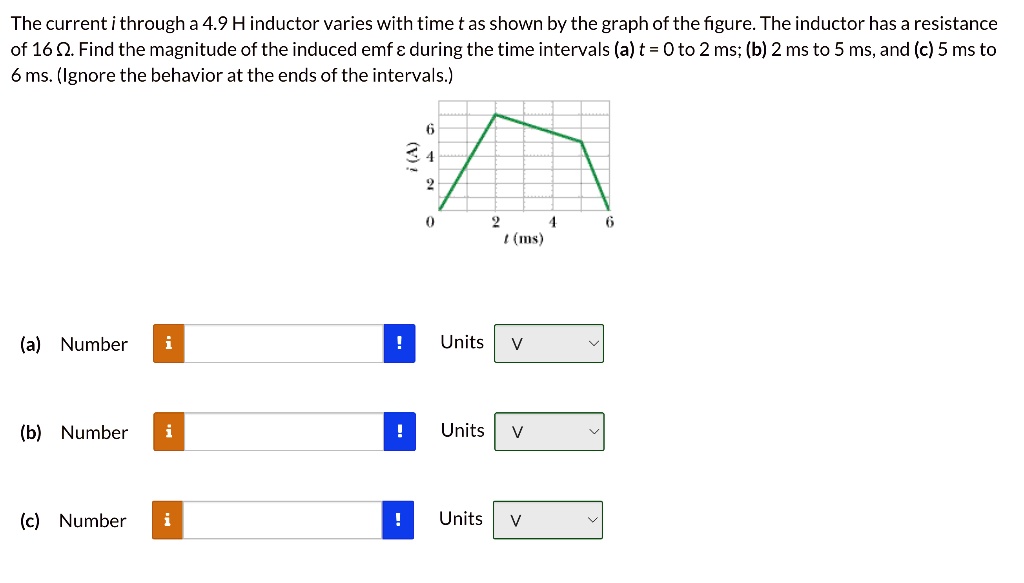Viewport: 1024px width, 583px height.
Task: Click the 'V' unit shown for part (a)
Action: tap(516, 344)
